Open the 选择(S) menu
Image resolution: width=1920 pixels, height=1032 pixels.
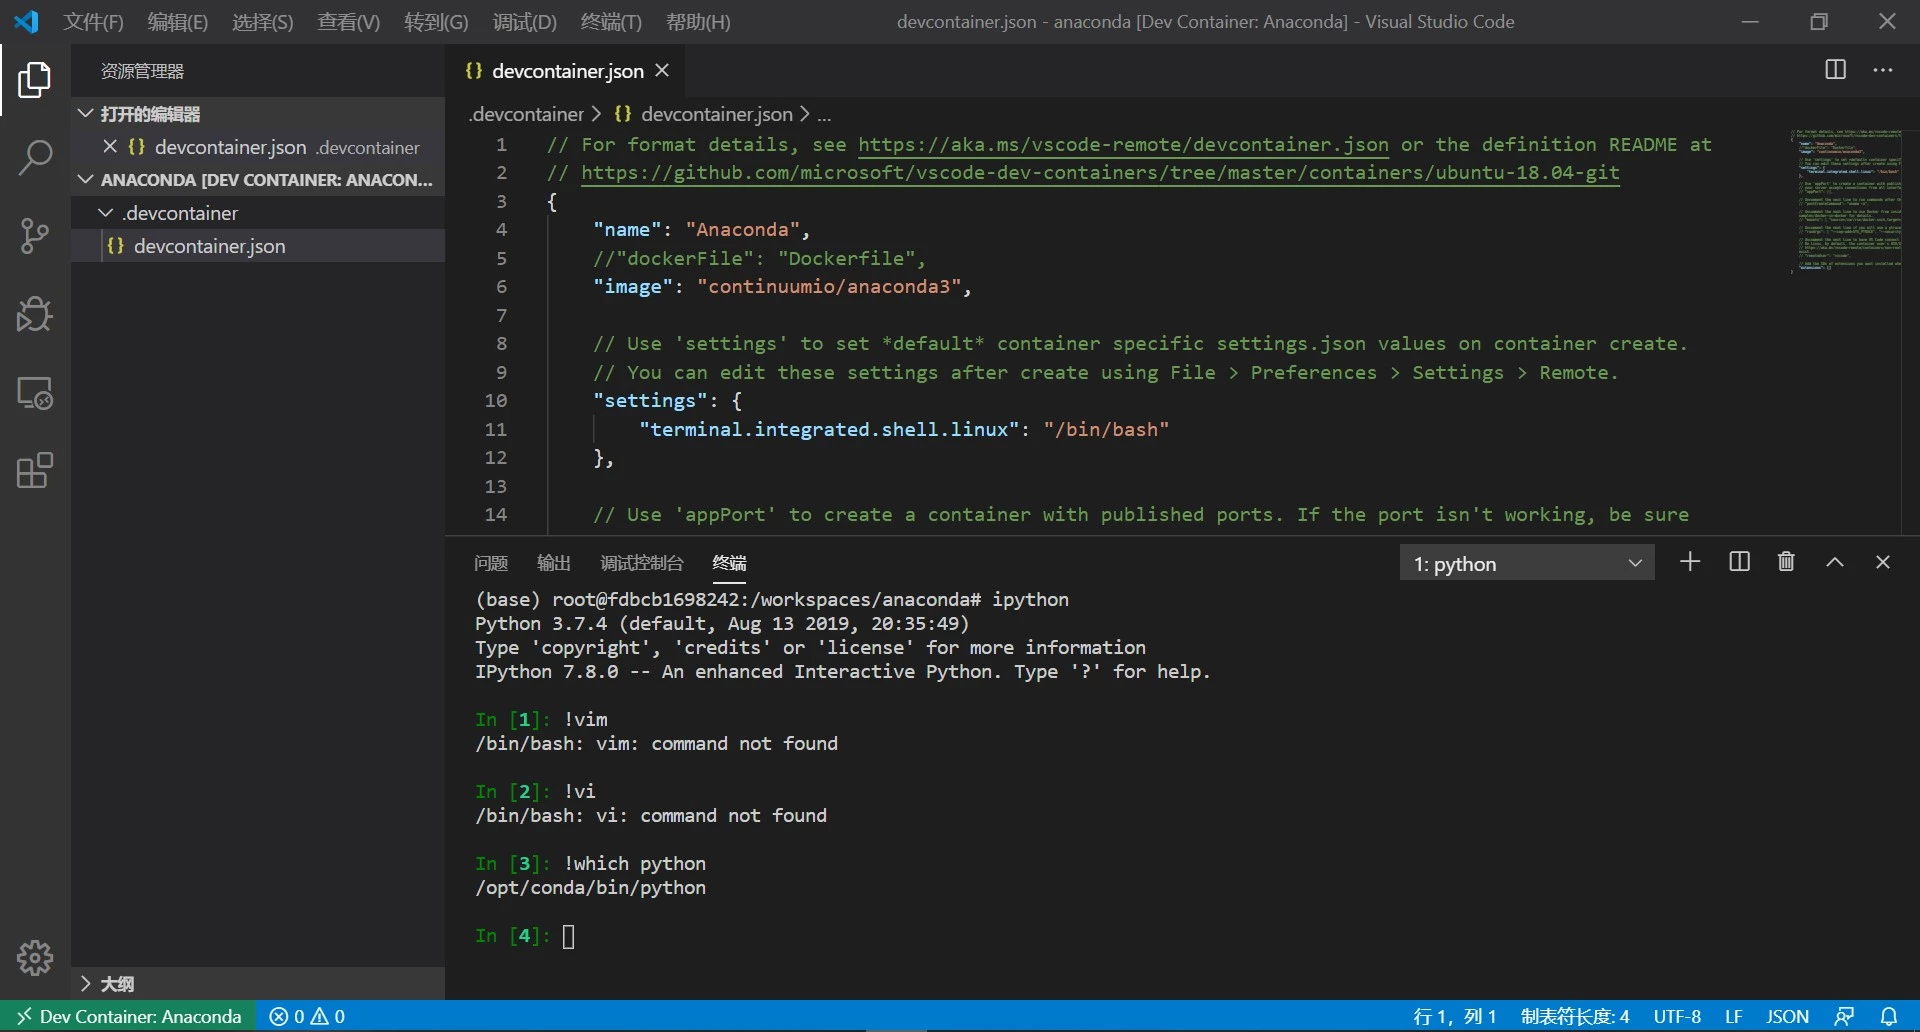(263, 22)
